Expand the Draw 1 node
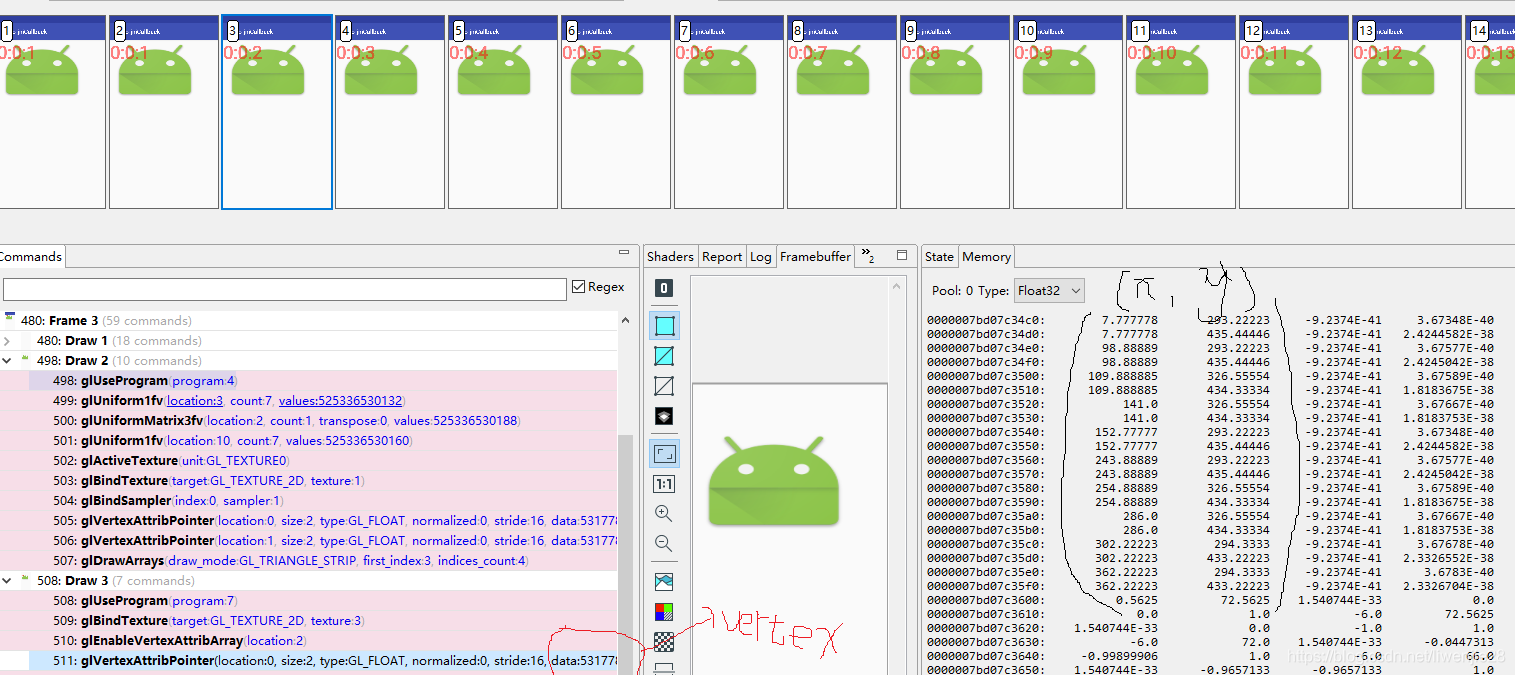This screenshot has height=675, width=1515. (9, 341)
